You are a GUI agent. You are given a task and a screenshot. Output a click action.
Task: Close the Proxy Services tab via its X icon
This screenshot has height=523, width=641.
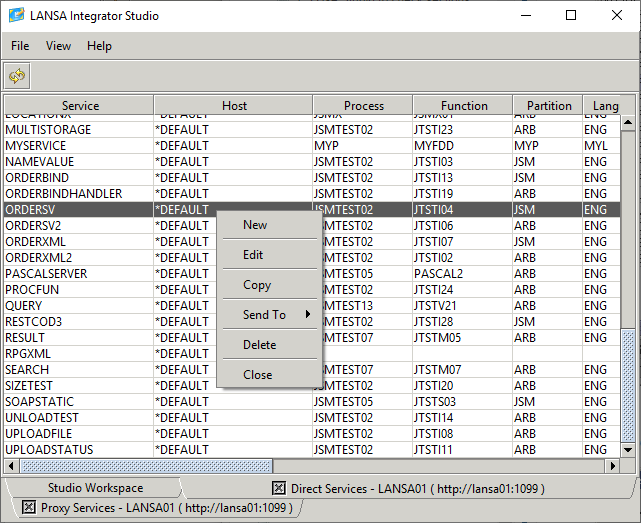(29, 507)
